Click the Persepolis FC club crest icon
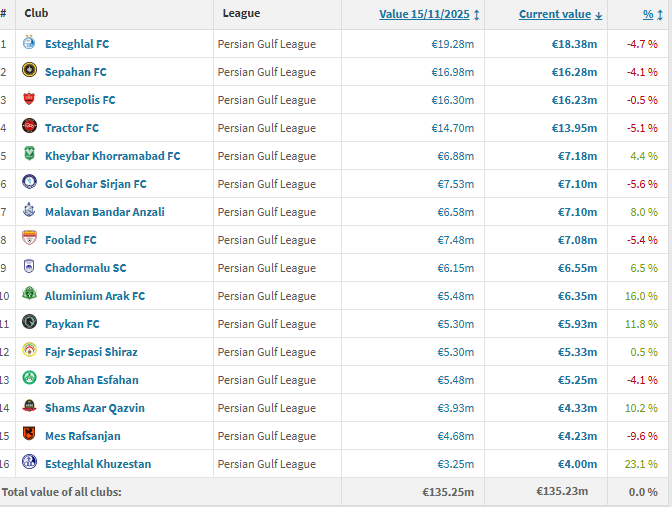 point(29,100)
